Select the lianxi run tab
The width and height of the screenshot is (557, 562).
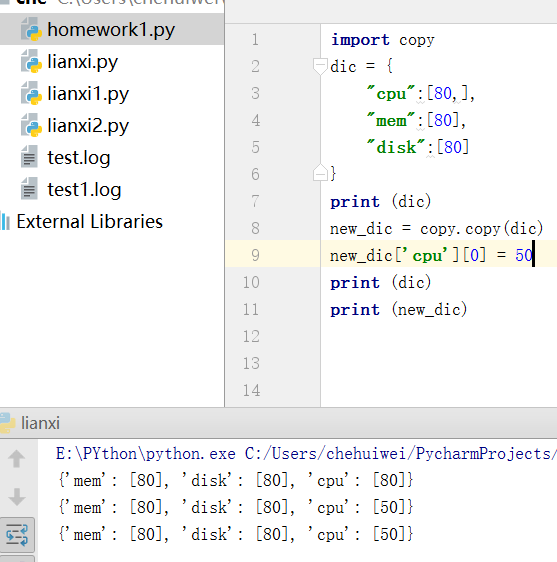click(x=40, y=423)
